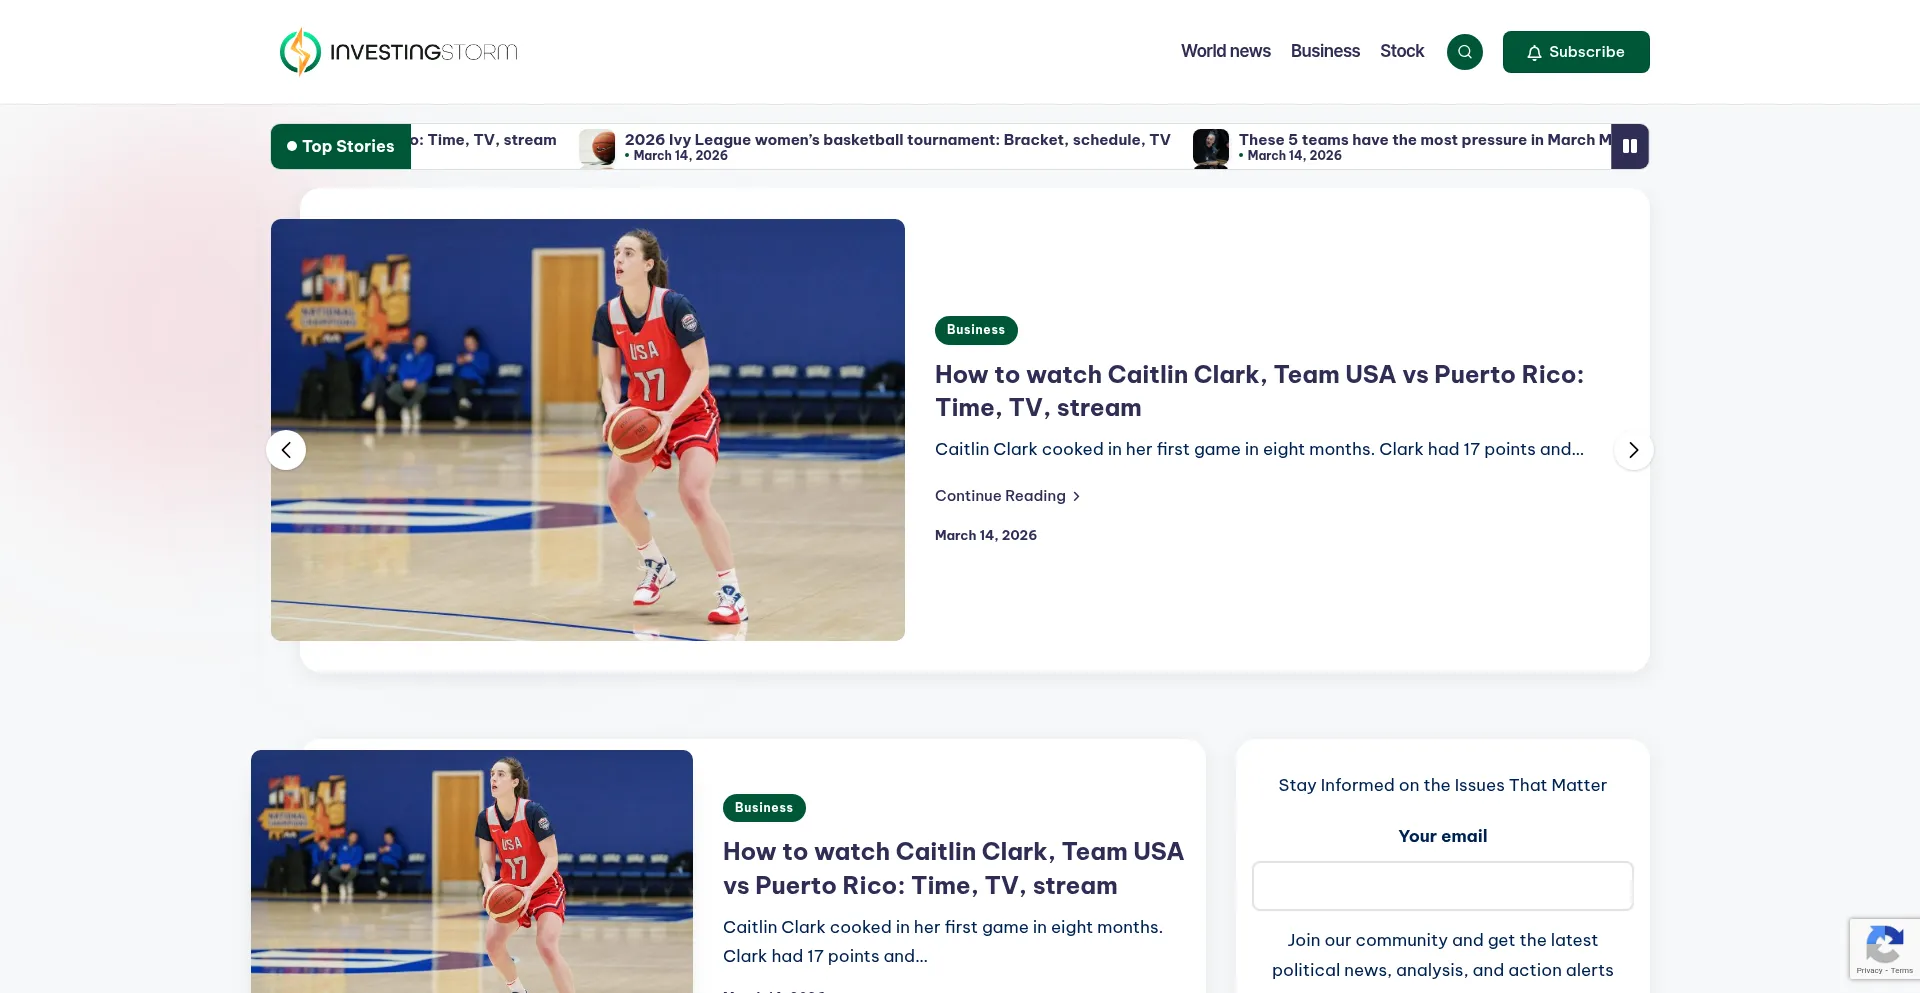Click the Business tag in the carousel
The image size is (1920, 993).
[976, 330]
